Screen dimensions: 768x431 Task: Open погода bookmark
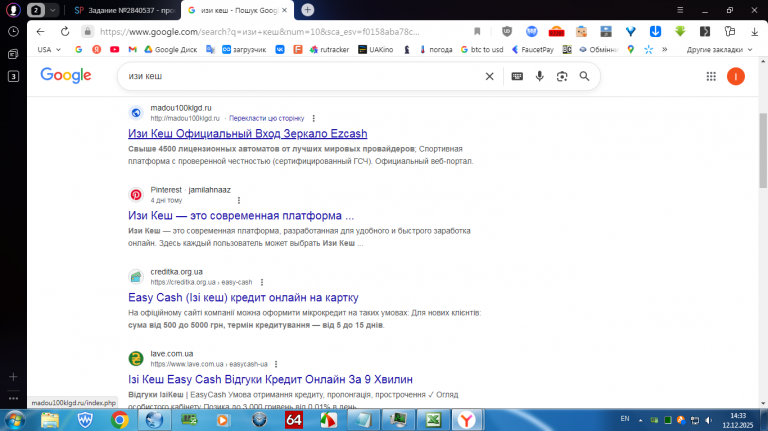436,49
